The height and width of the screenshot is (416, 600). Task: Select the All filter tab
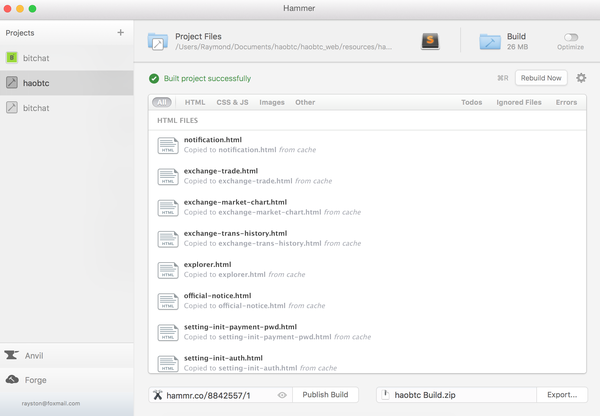click(162, 102)
